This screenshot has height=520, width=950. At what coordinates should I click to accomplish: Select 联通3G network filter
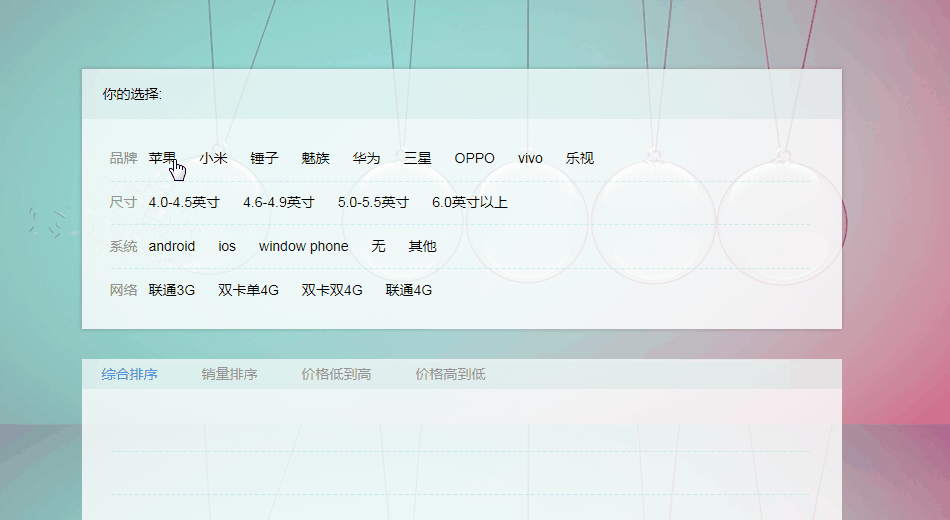pyautogui.click(x=172, y=290)
